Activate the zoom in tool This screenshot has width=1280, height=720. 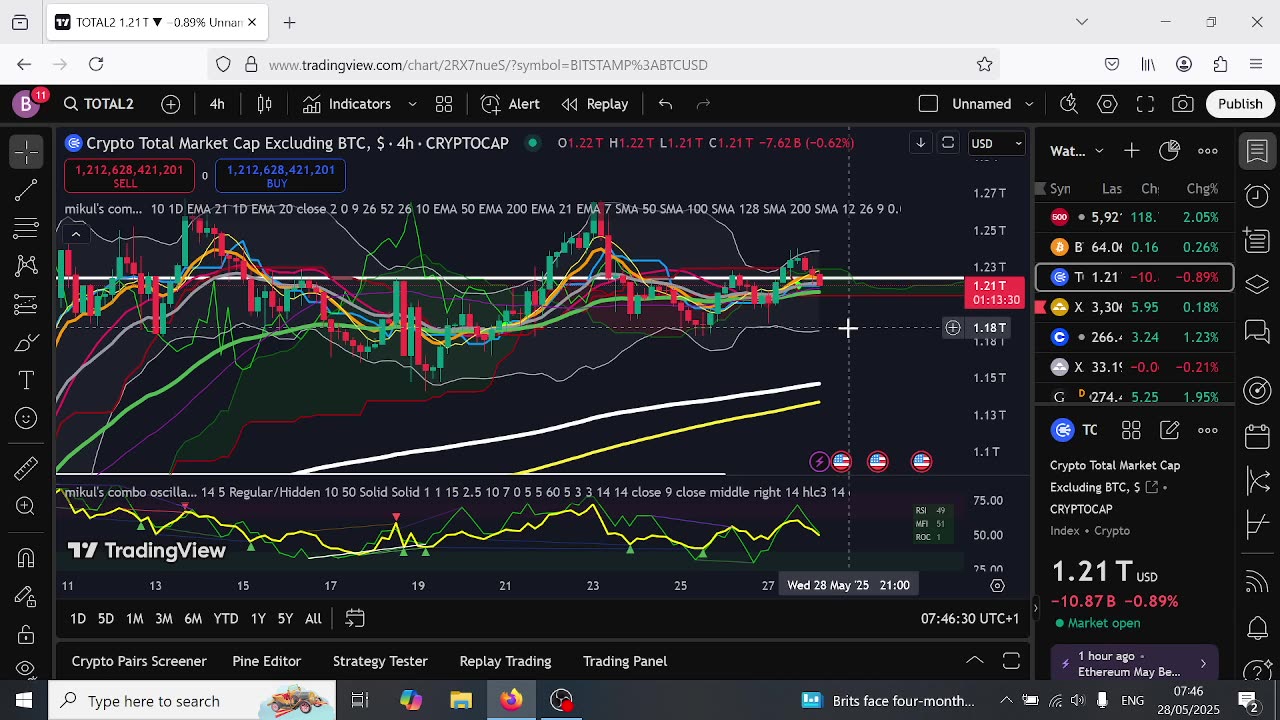(x=26, y=506)
